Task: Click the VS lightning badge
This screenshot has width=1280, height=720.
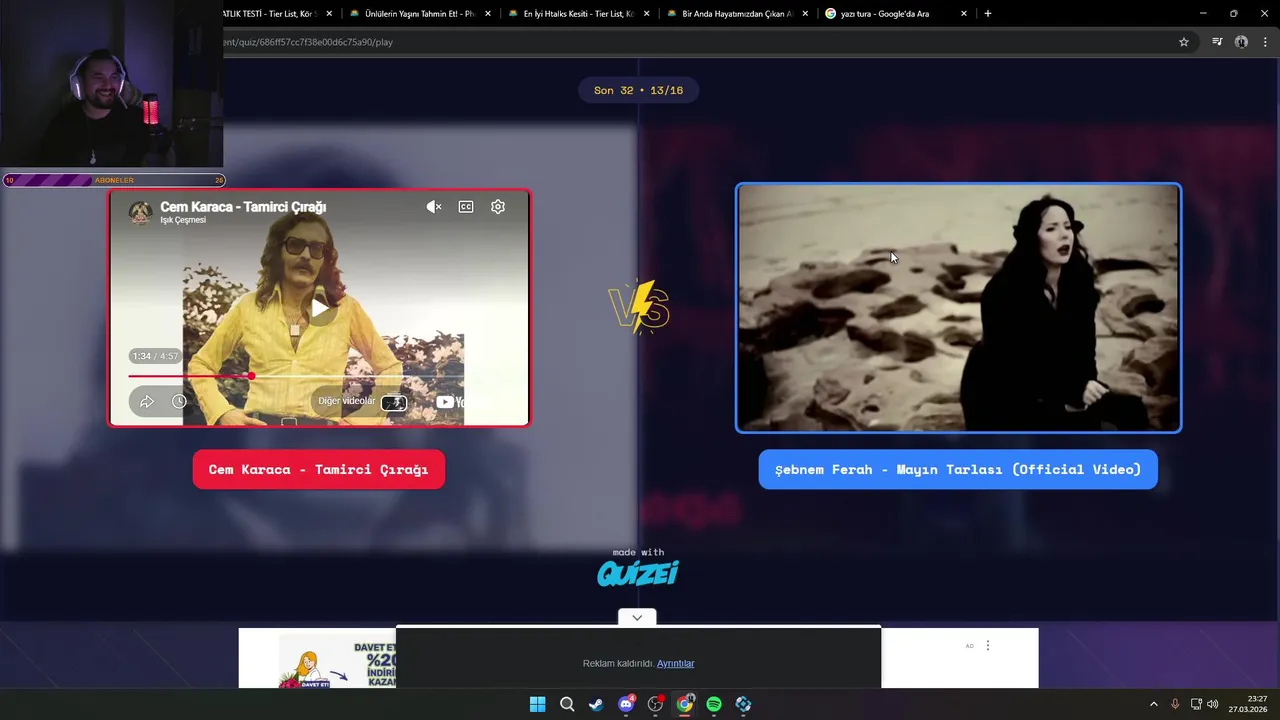Action: pyautogui.click(x=638, y=306)
